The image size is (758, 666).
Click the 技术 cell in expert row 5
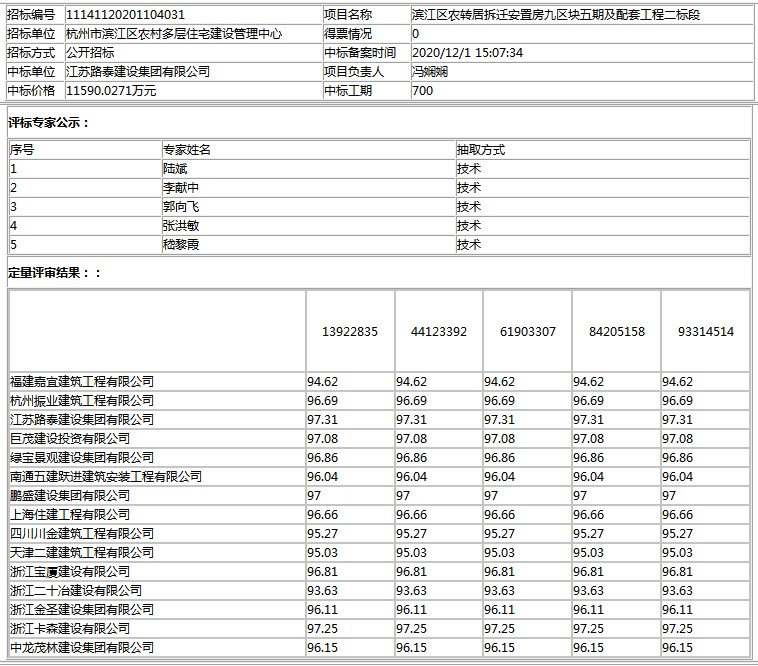tap(469, 245)
